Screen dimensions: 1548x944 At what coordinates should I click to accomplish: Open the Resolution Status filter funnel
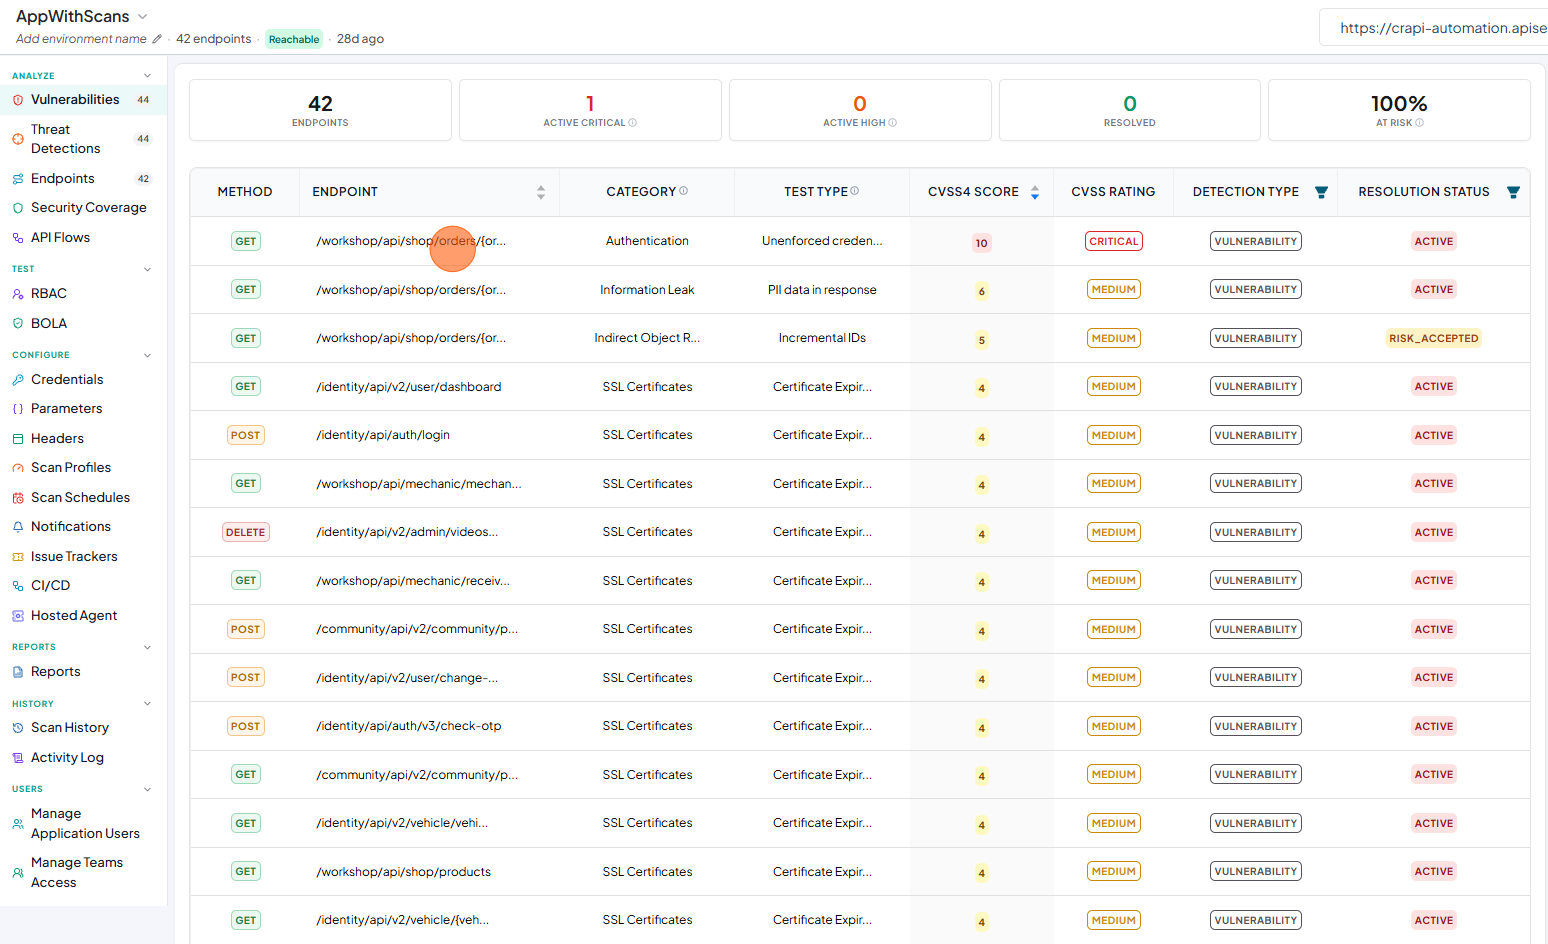[x=1513, y=192]
